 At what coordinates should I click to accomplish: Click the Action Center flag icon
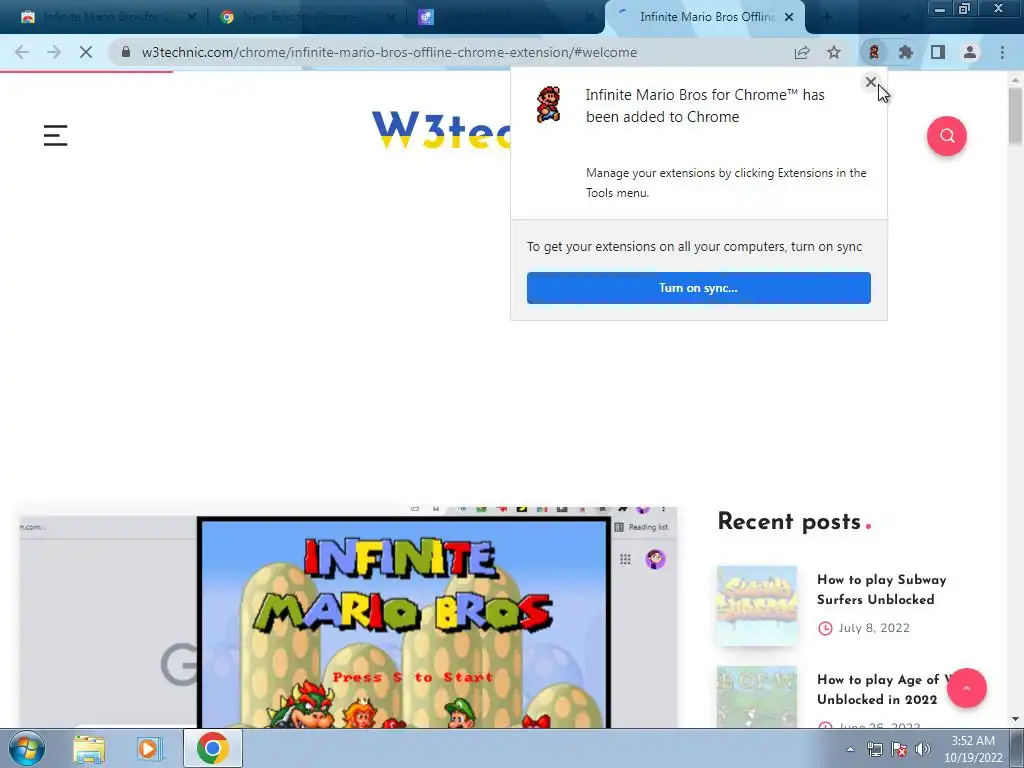pyautogui.click(x=899, y=749)
